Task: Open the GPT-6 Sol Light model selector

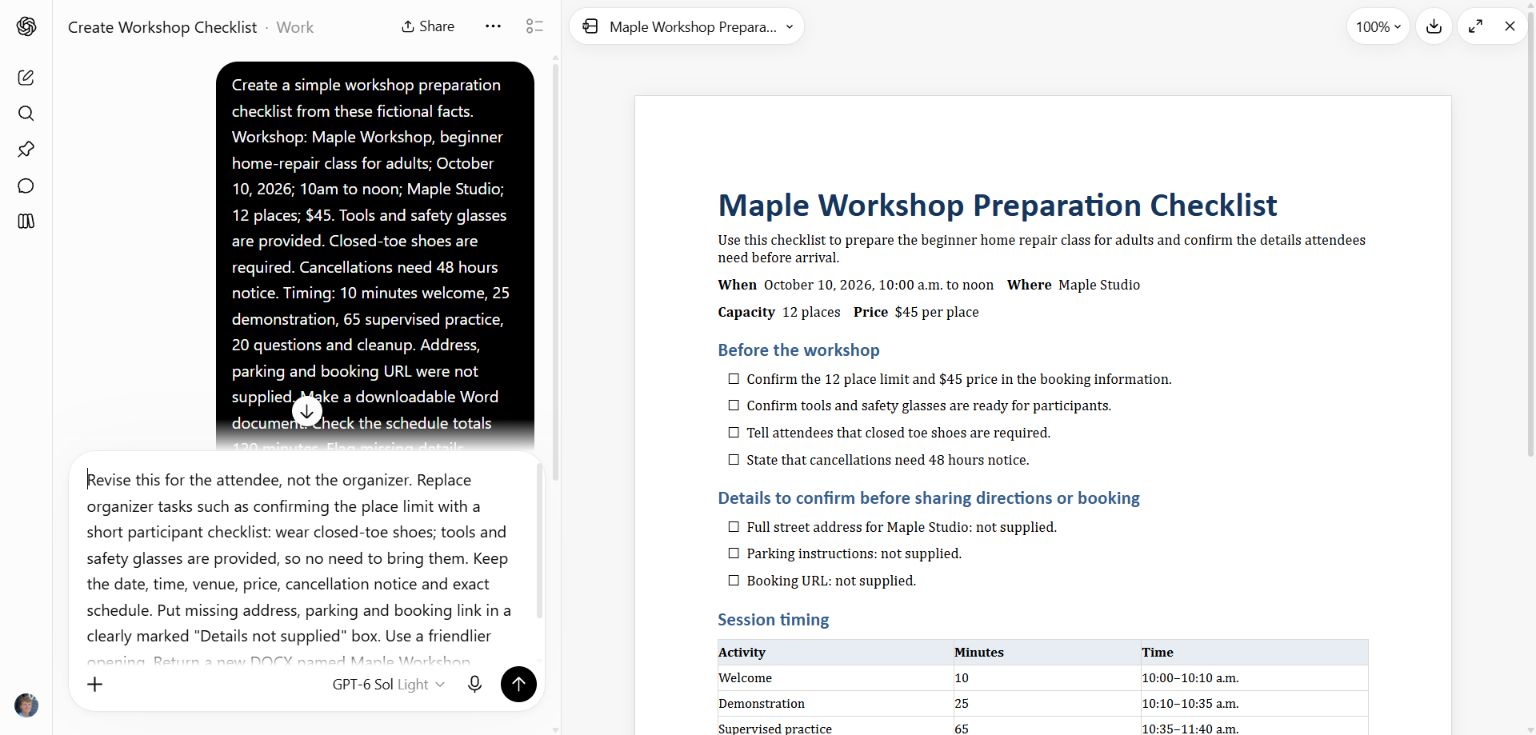Action: click(x=389, y=684)
